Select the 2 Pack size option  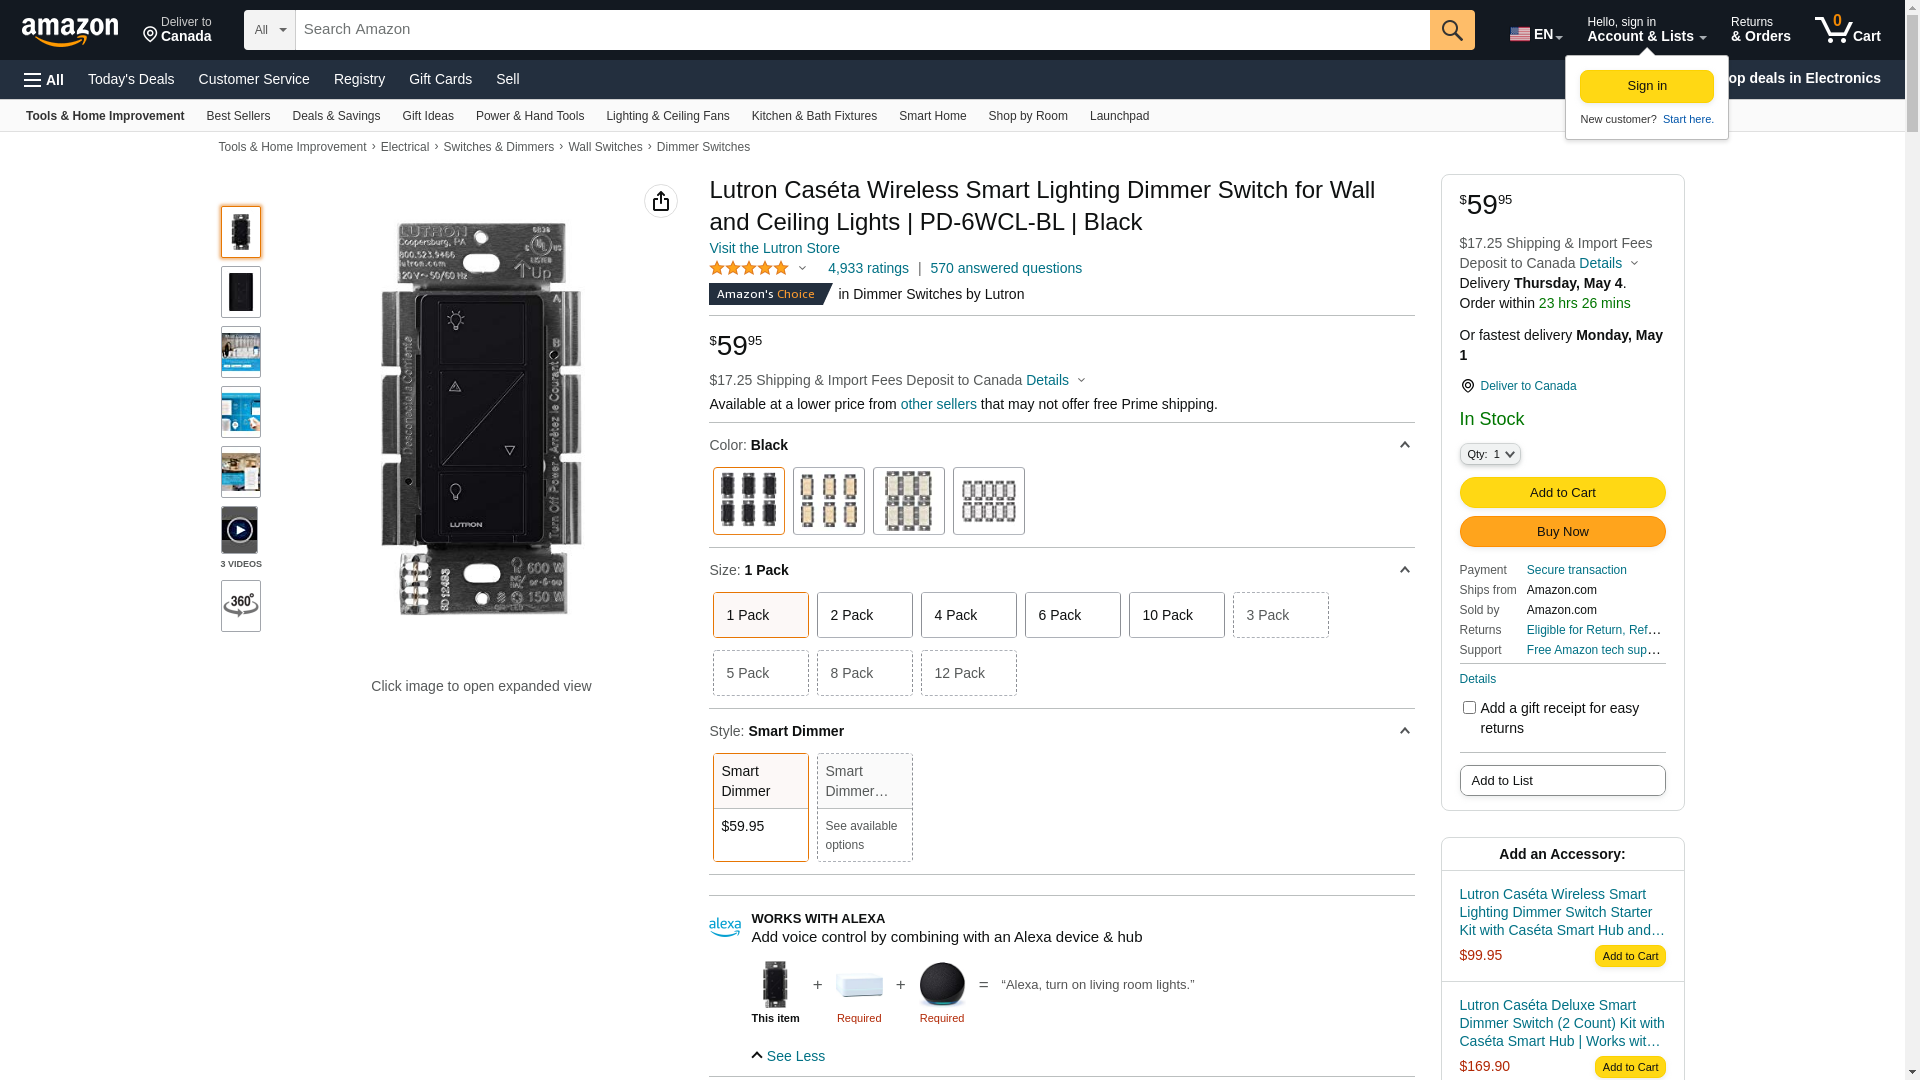864,615
